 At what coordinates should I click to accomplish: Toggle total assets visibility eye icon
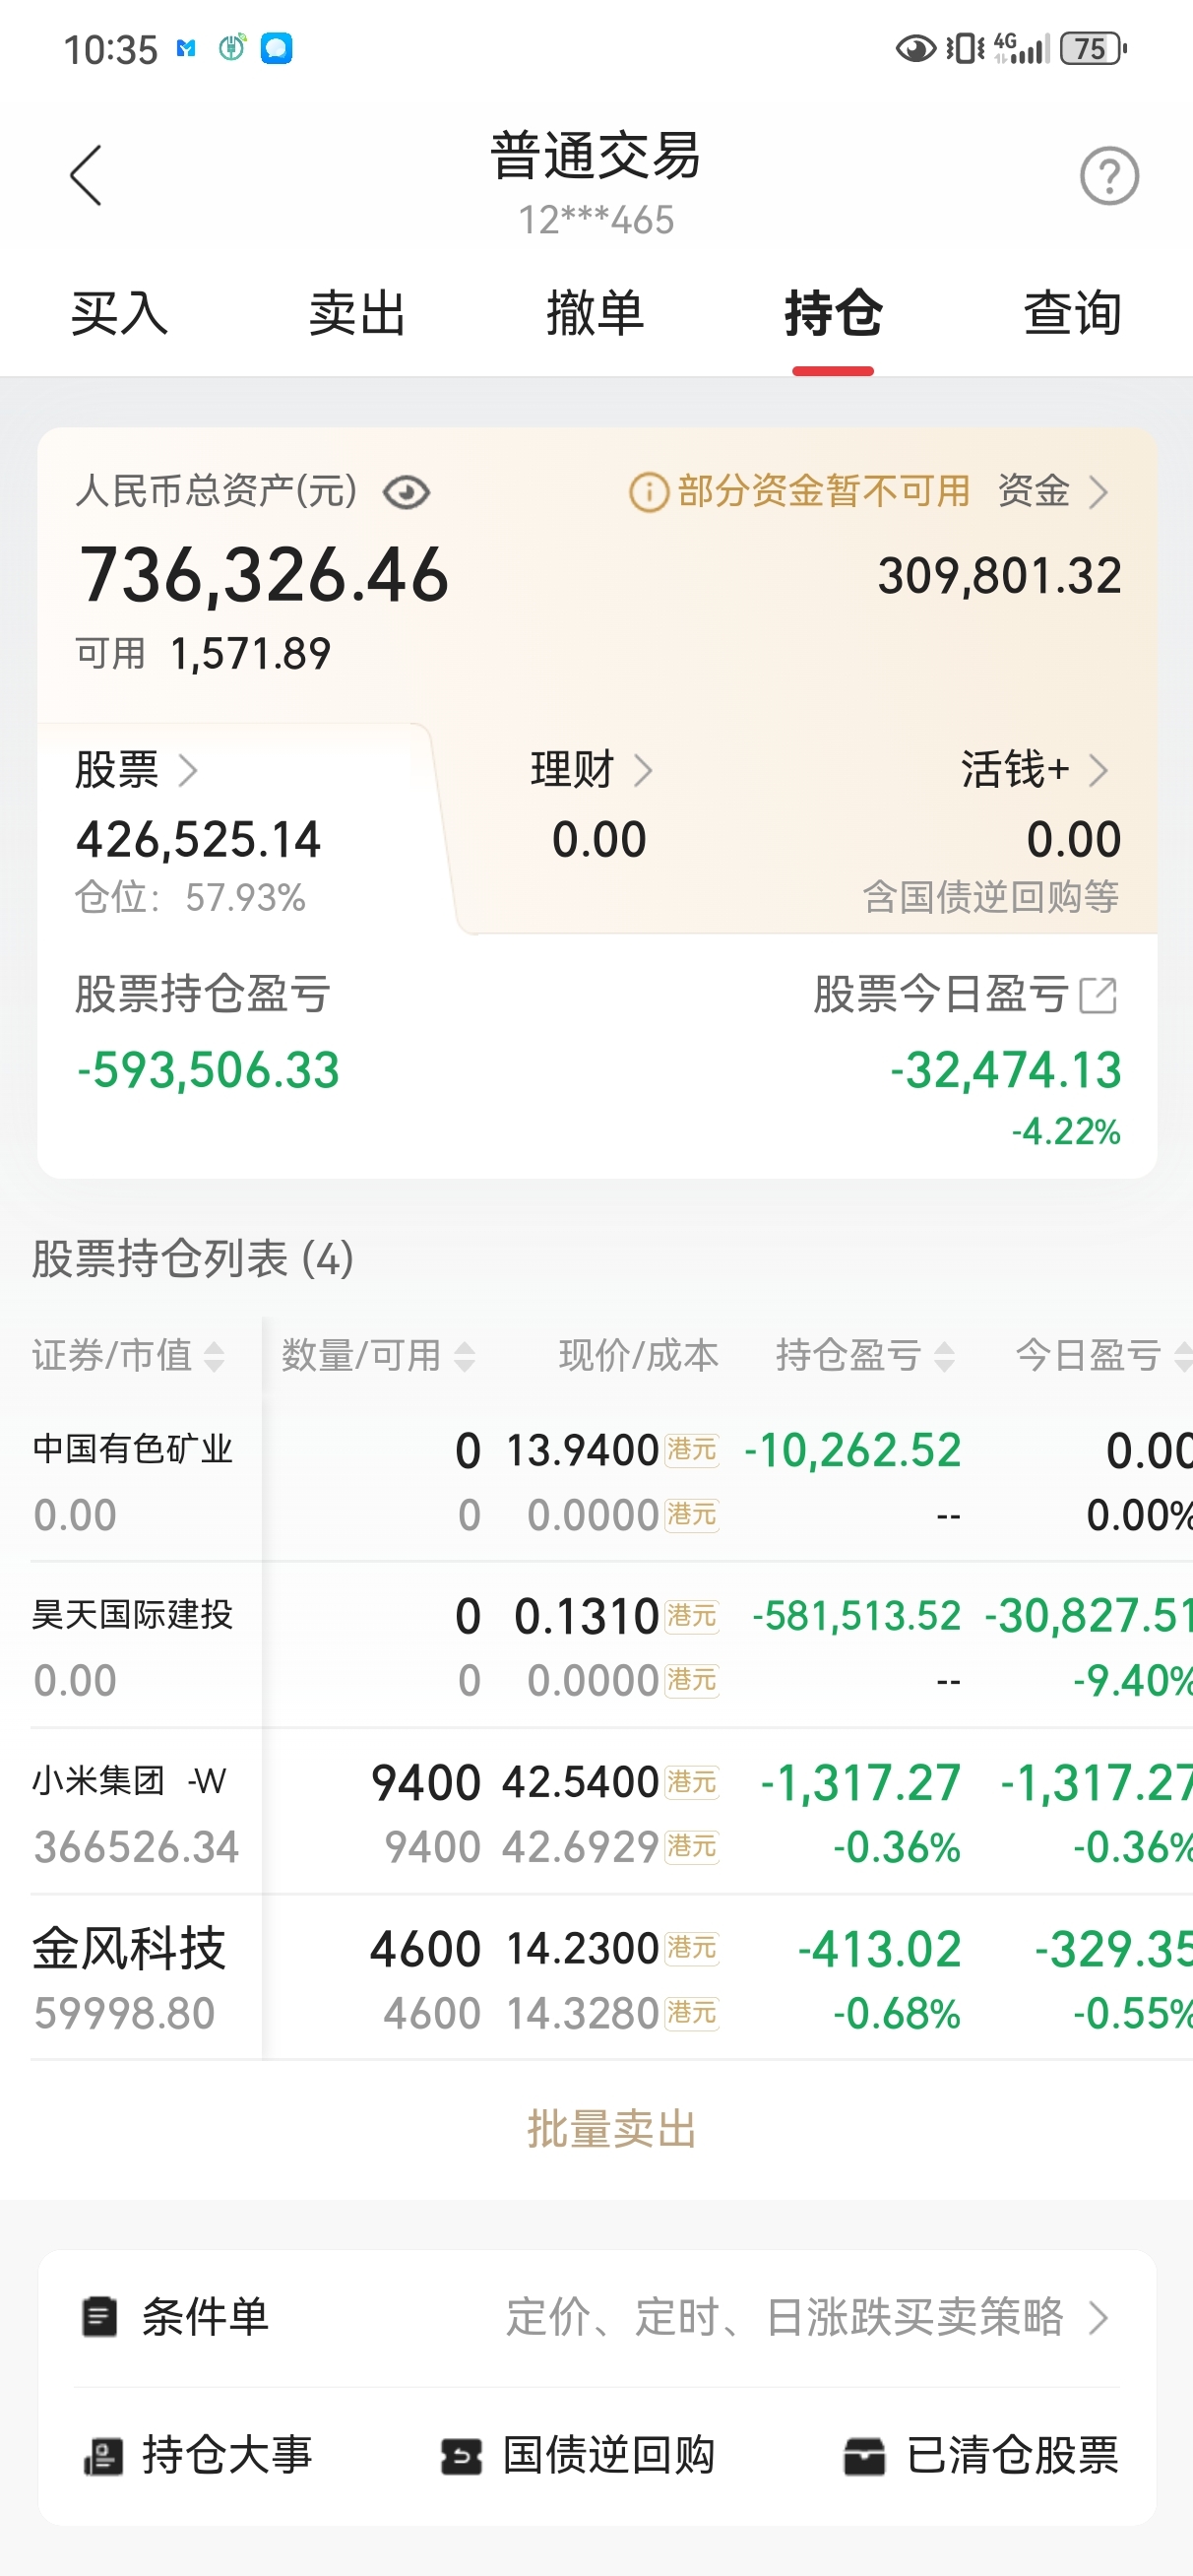tap(406, 492)
